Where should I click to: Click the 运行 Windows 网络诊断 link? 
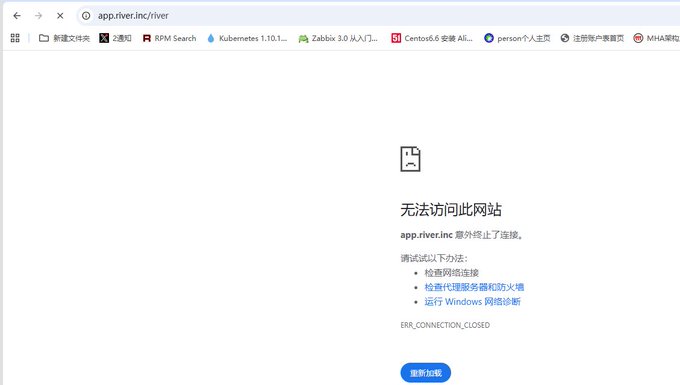472,302
